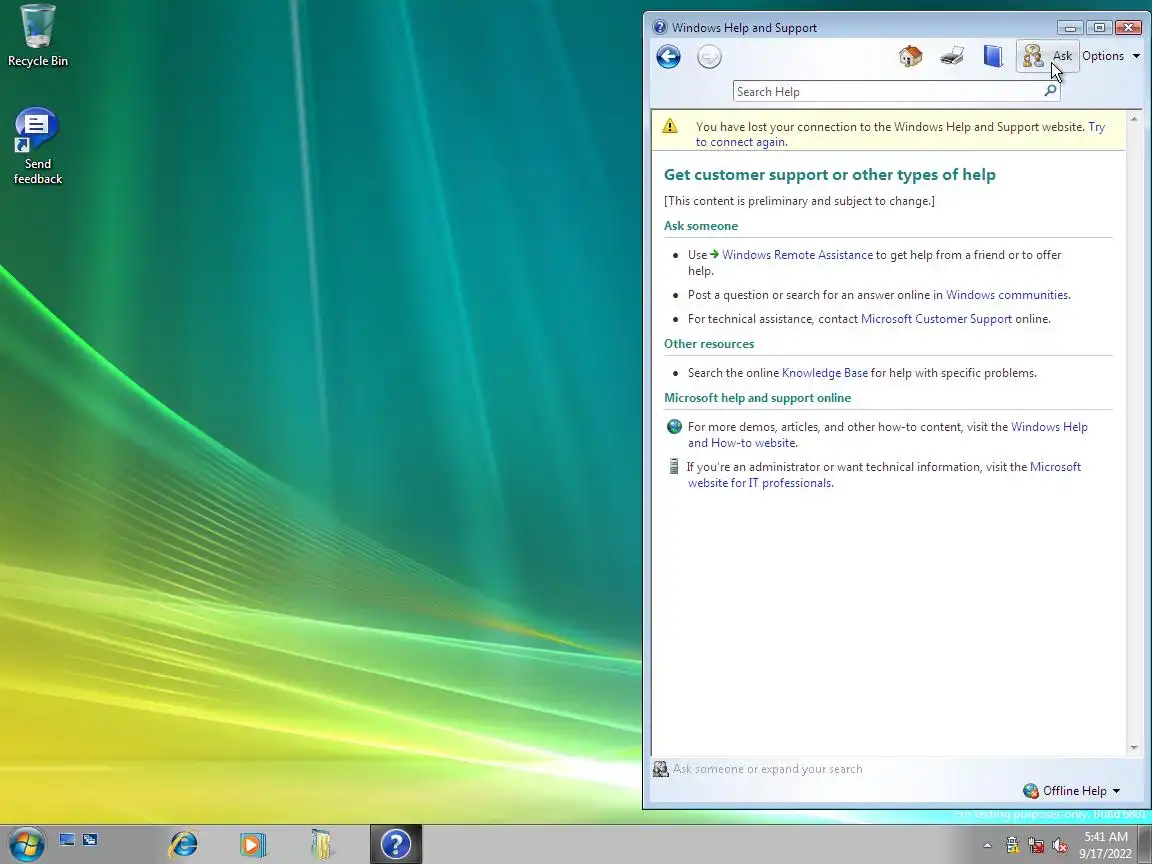Image resolution: width=1152 pixels, height=864 pixels.
Task: Go back in Windows Help
Action: point(669,57)
